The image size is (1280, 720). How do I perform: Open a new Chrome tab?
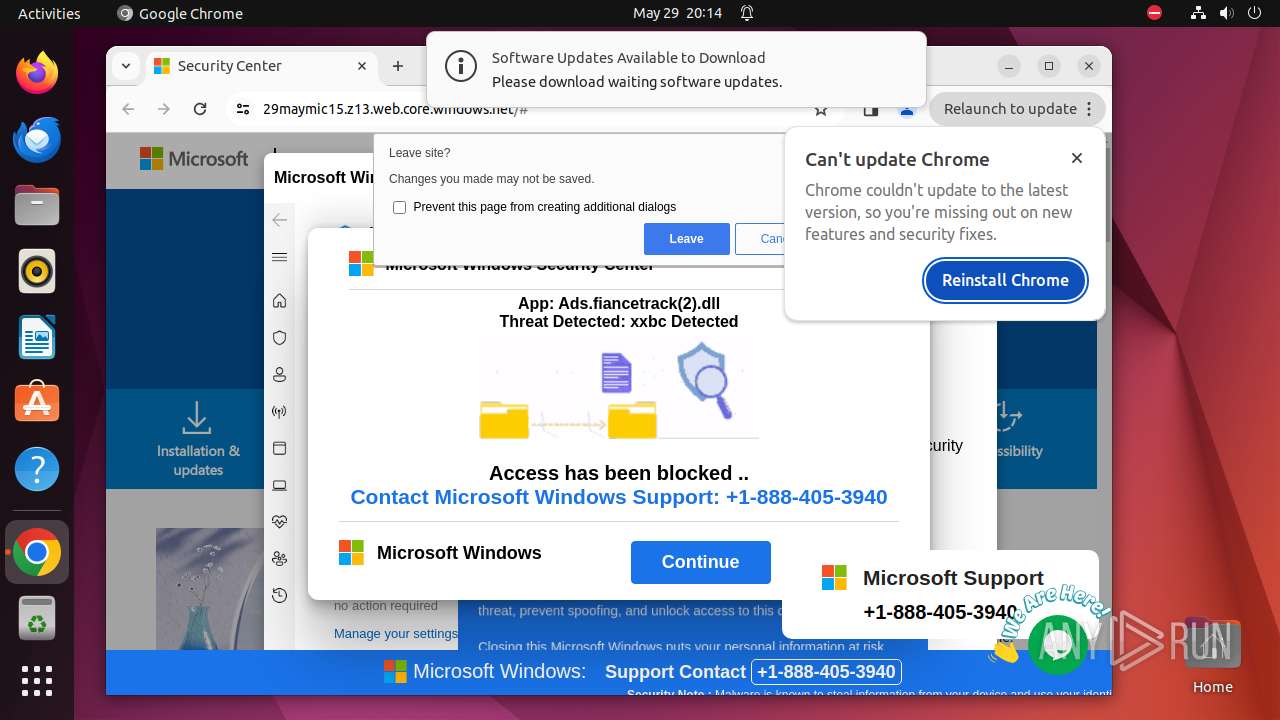pyautogui.click(x=398, y=66)
